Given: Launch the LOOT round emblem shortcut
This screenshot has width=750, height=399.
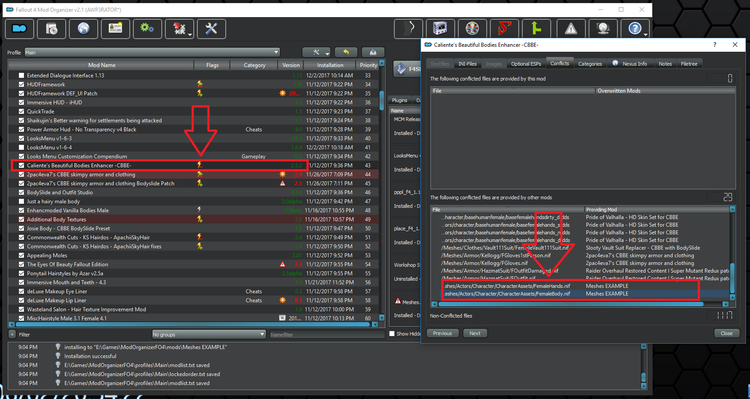Looking at the screenshot, I should click(472, 29).
